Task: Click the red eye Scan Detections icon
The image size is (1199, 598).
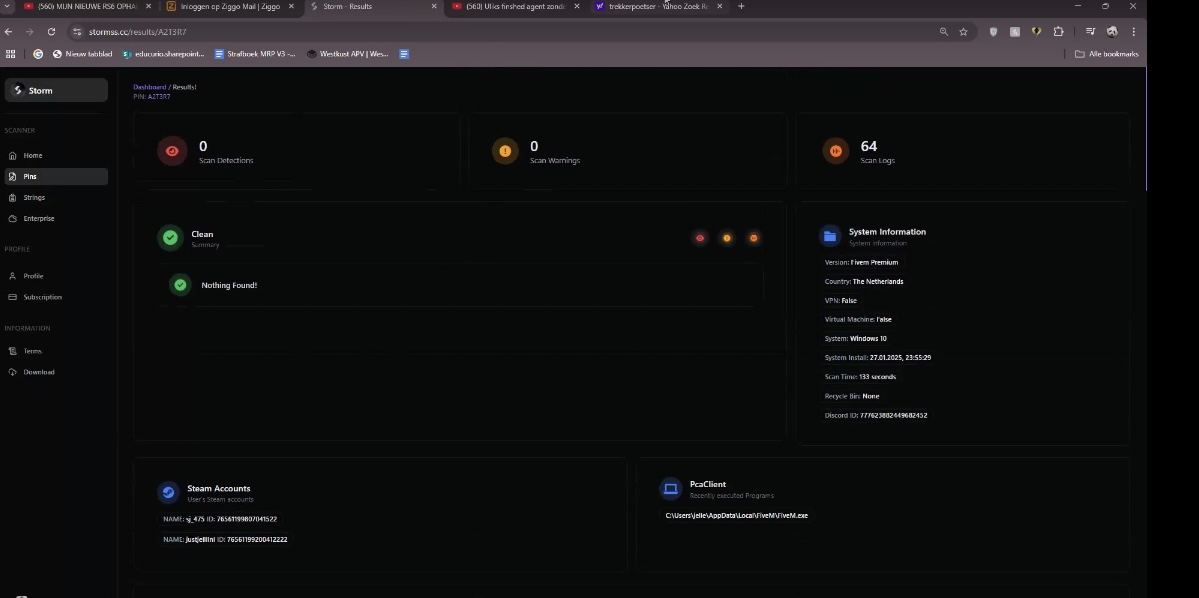Action: [x=172, y=151]
